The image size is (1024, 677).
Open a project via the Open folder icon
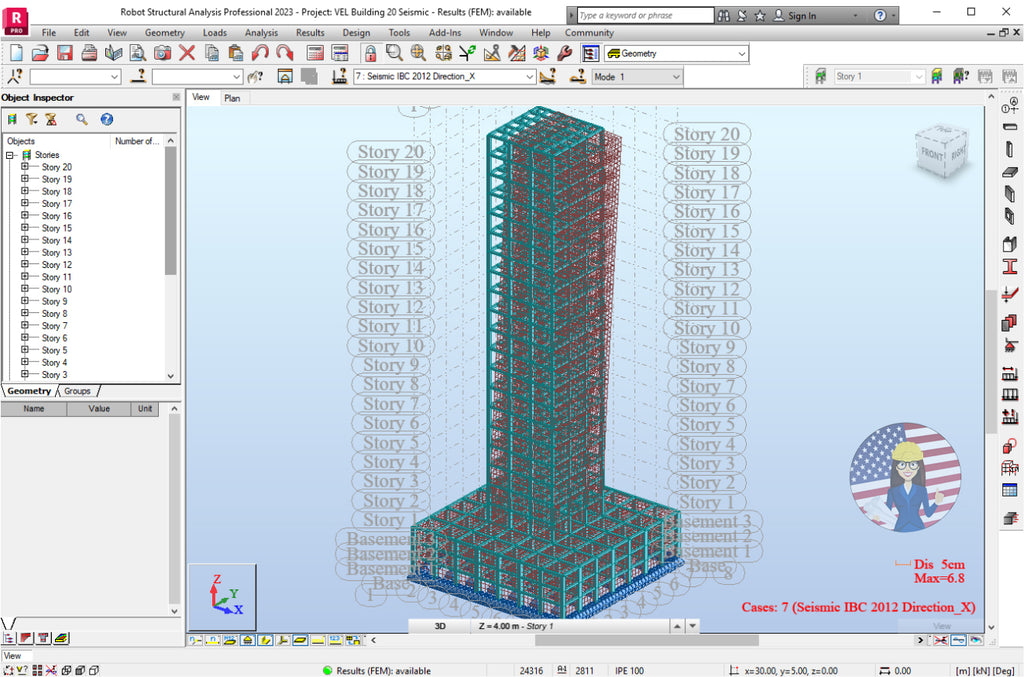pyautogui.click(x=40, y=52)
